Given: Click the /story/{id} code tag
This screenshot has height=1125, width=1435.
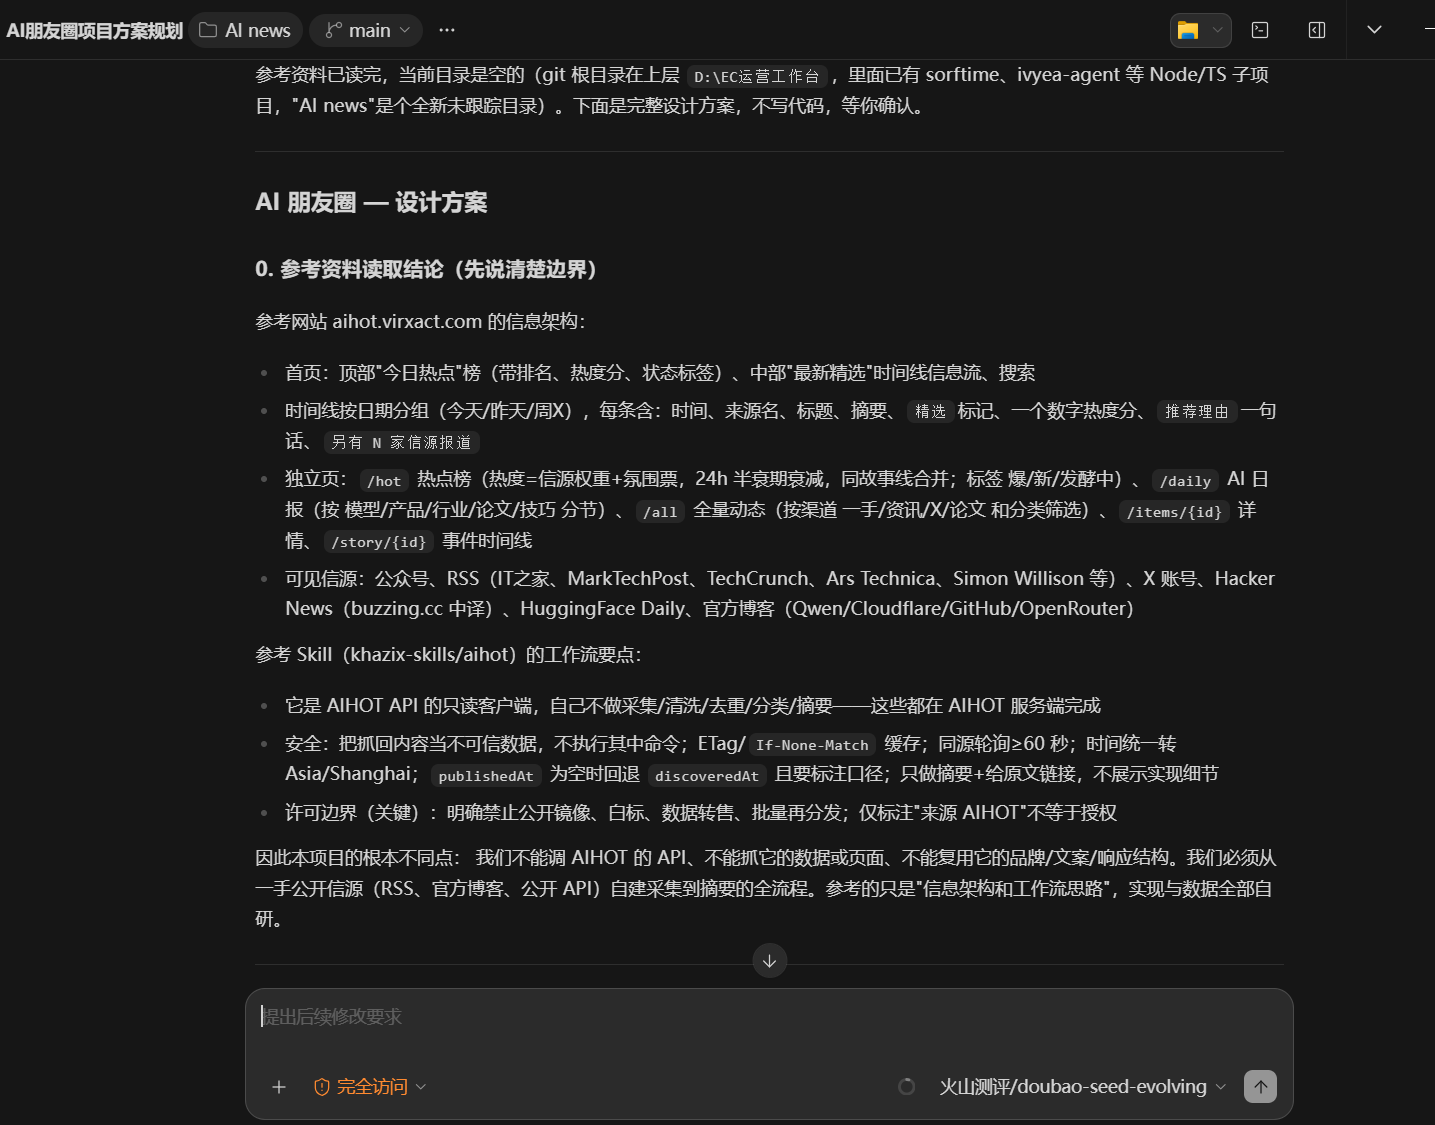Looking at the screenshot, I should click(x=379, y=542).
